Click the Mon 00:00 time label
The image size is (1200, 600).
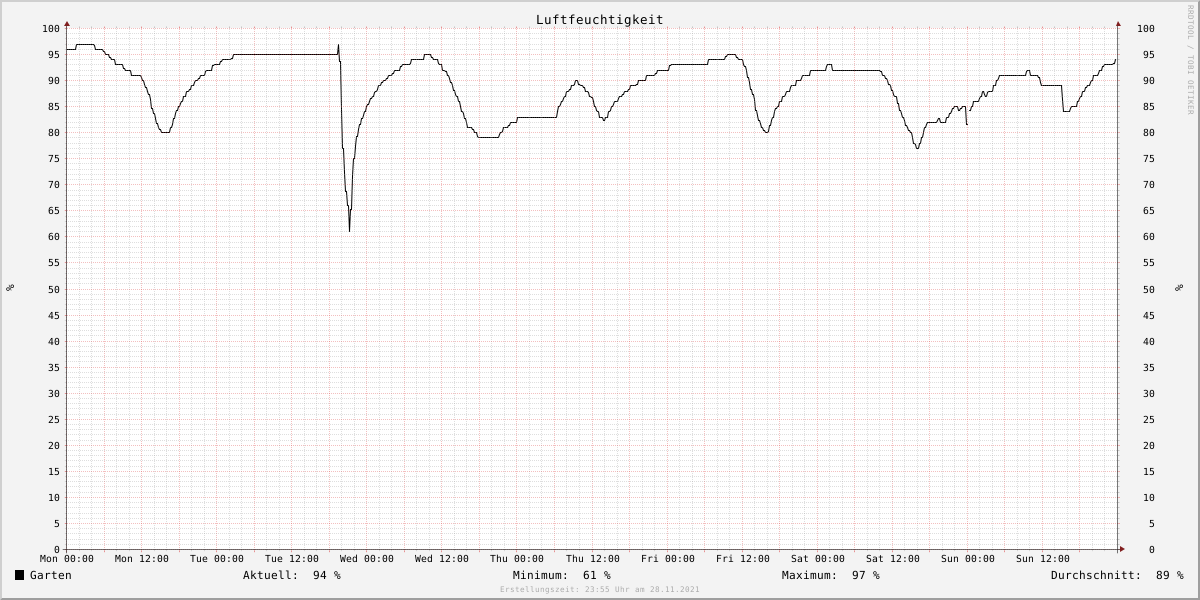67,559
